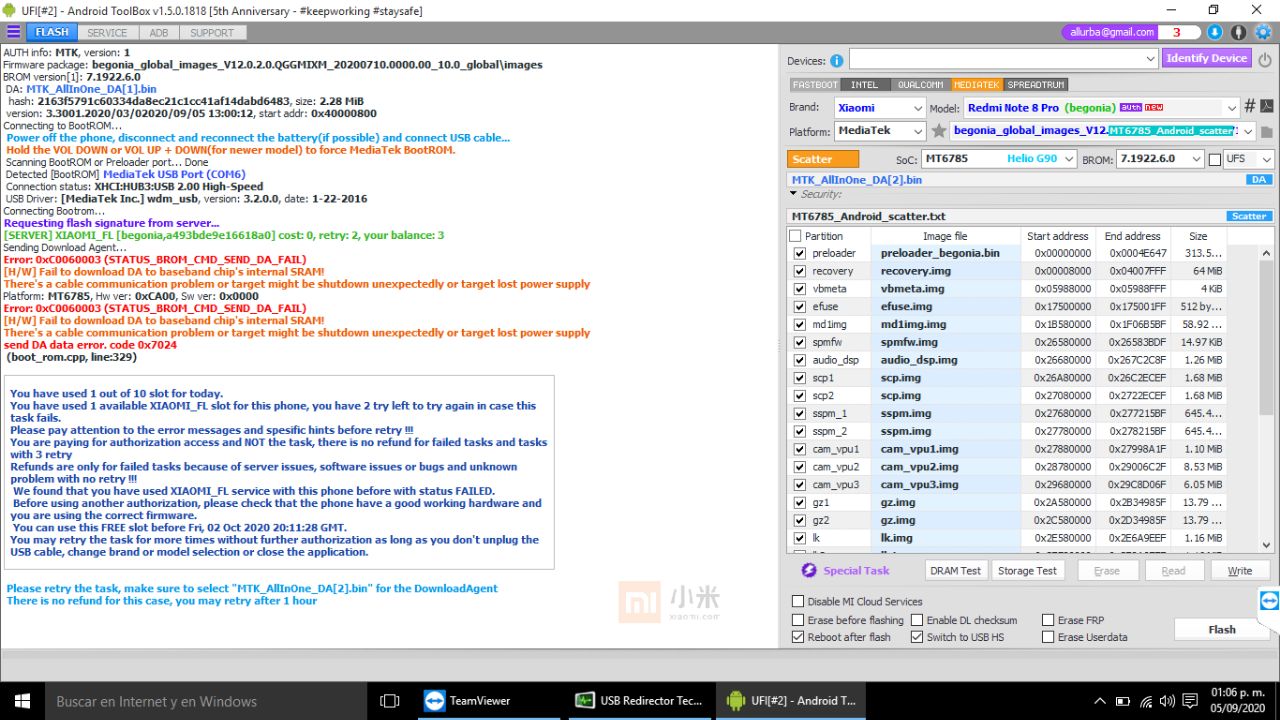Open the Model dropdown Redmi Note 8 Pro
1280x720 pixels.
1101,107
